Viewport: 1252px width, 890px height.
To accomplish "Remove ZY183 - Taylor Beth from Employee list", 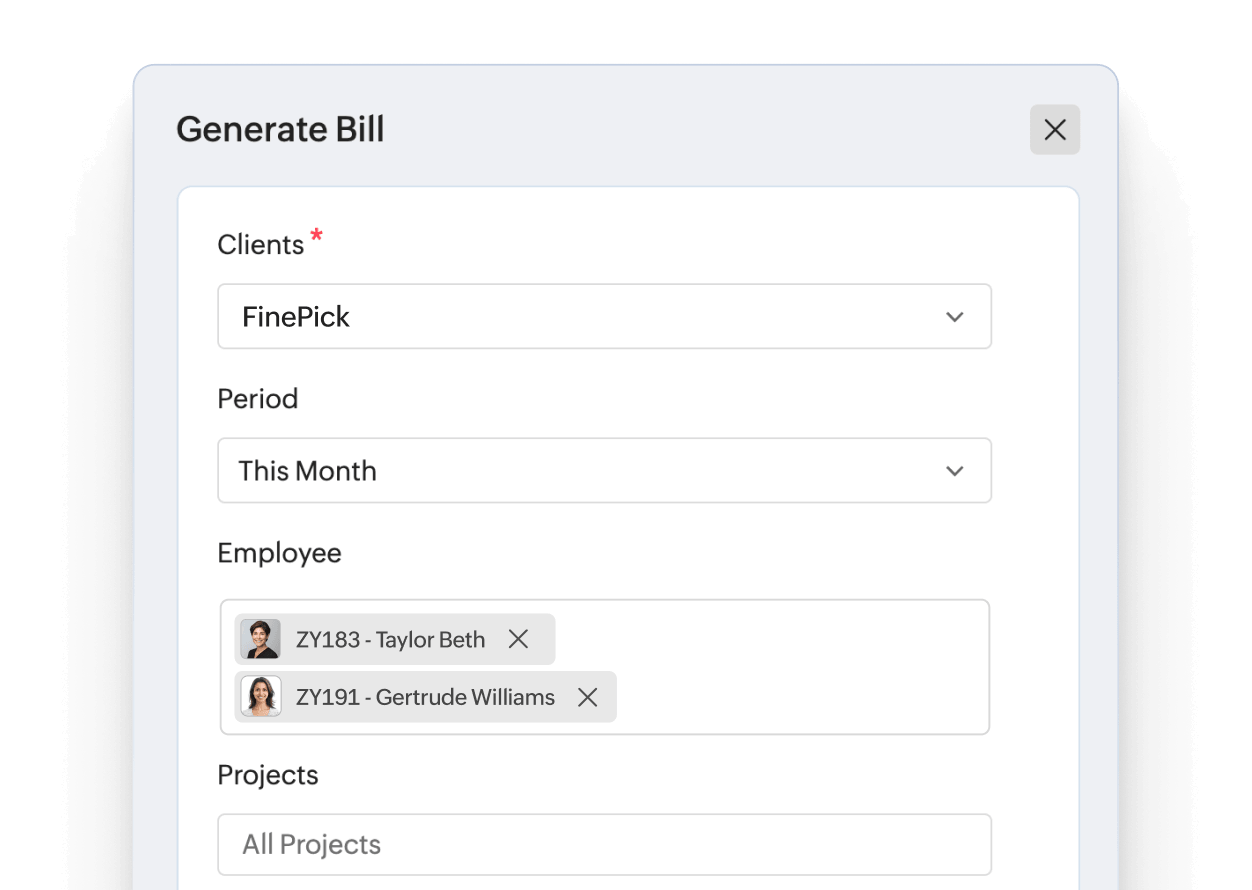I will point(519,639).
